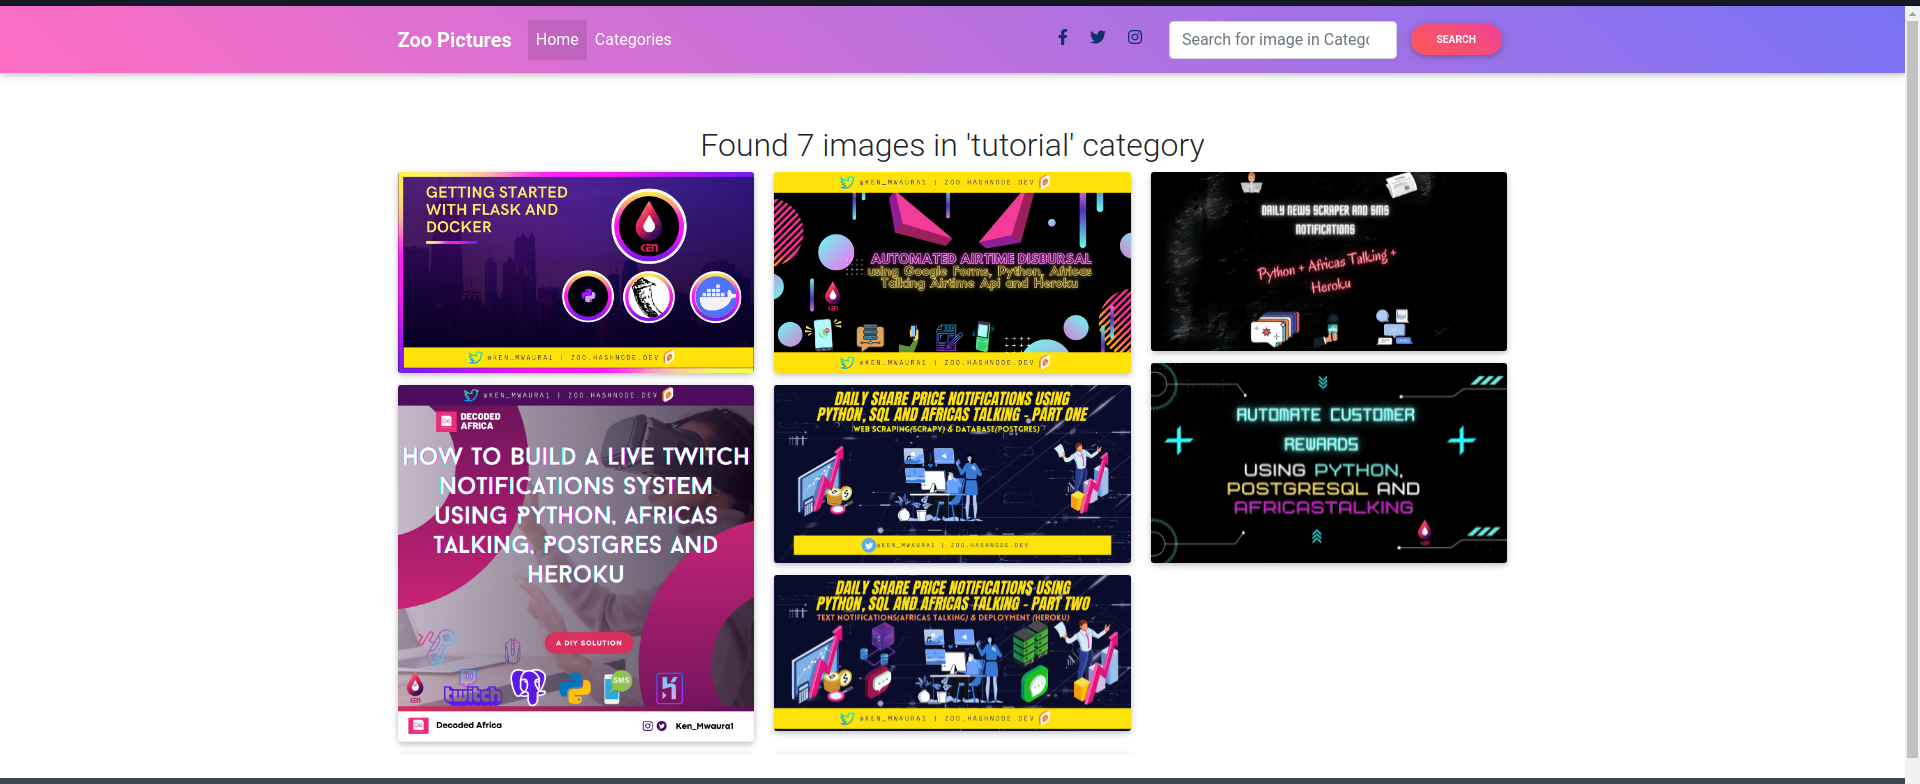
Task: Open Automate Customer Rewards image
Action: (x=1328, y=463)
